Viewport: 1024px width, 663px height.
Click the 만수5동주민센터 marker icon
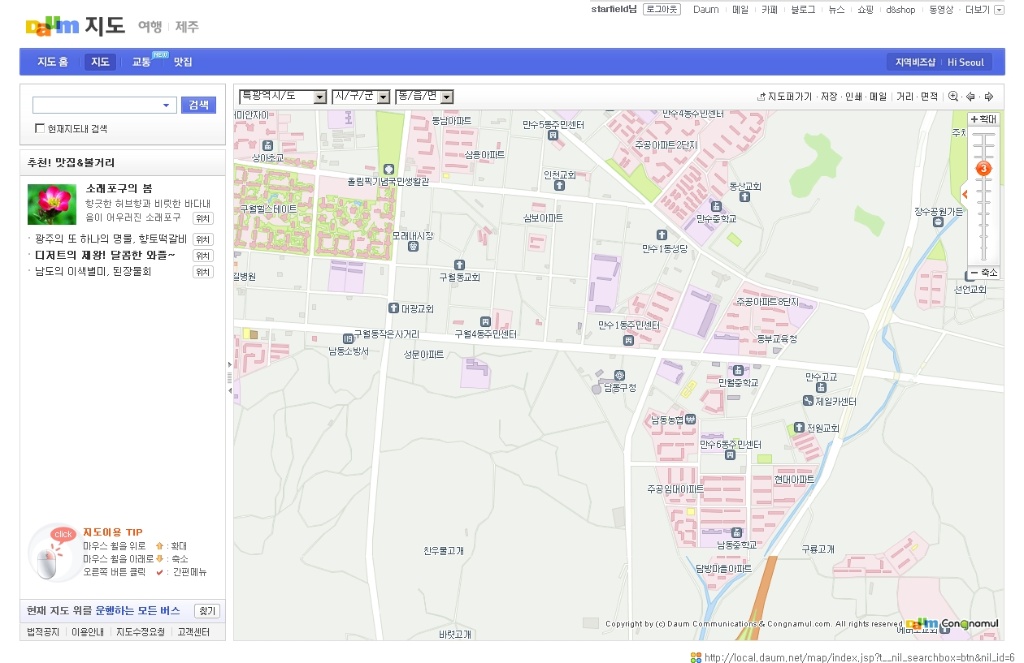point(552,135)
